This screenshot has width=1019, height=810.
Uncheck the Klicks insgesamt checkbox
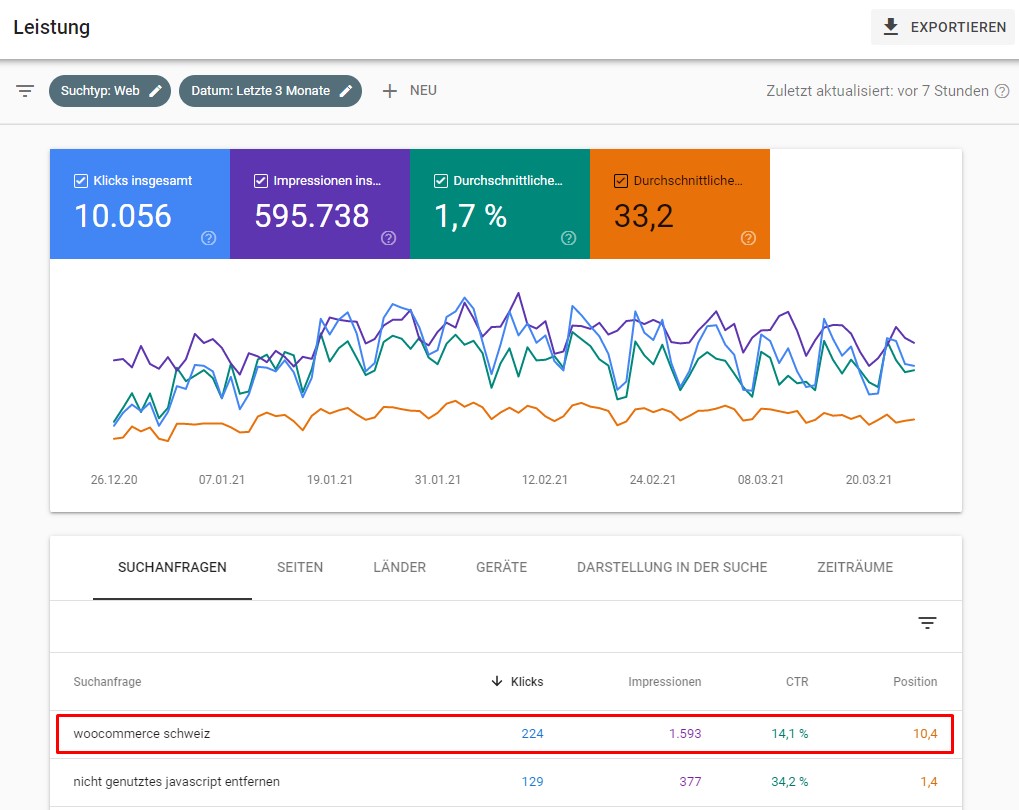point(81,181)
